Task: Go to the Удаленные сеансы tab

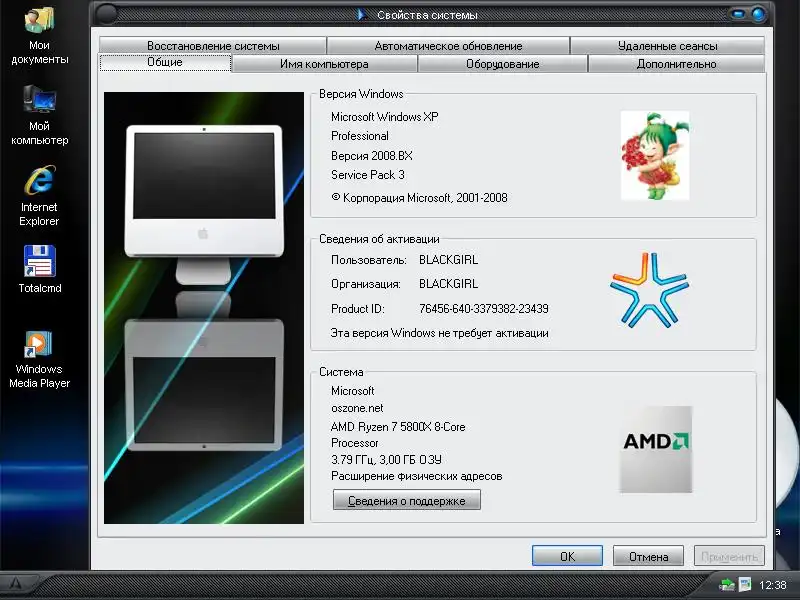Action: (667, 45)
